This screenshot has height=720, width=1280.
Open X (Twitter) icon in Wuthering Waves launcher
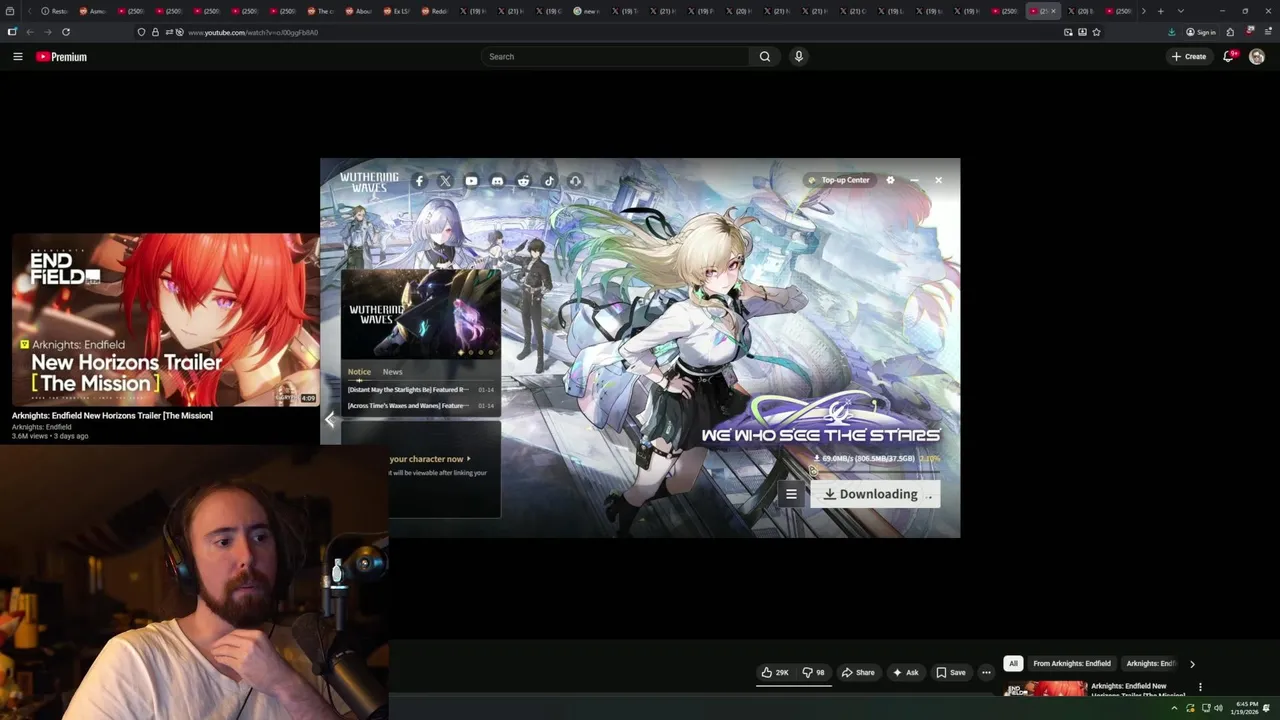(x=445, y=181)
